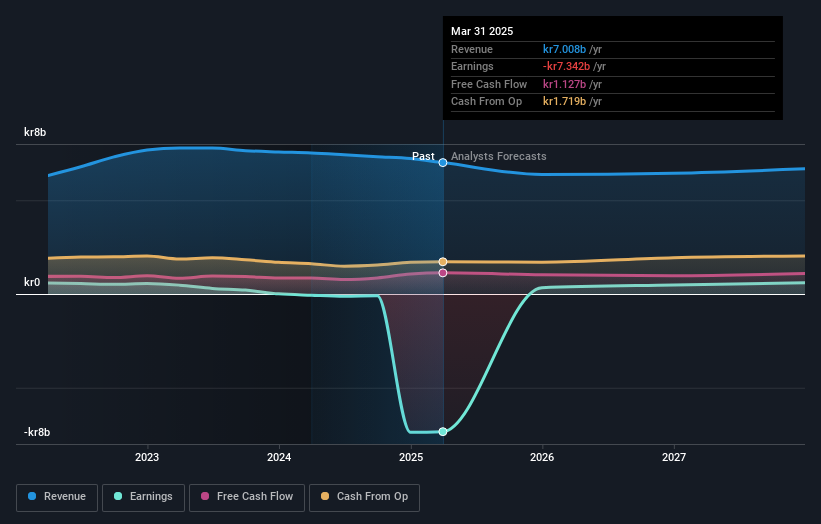Click the Analysts Forecasts label
821x524 pixels.
(x=498, y=157)
